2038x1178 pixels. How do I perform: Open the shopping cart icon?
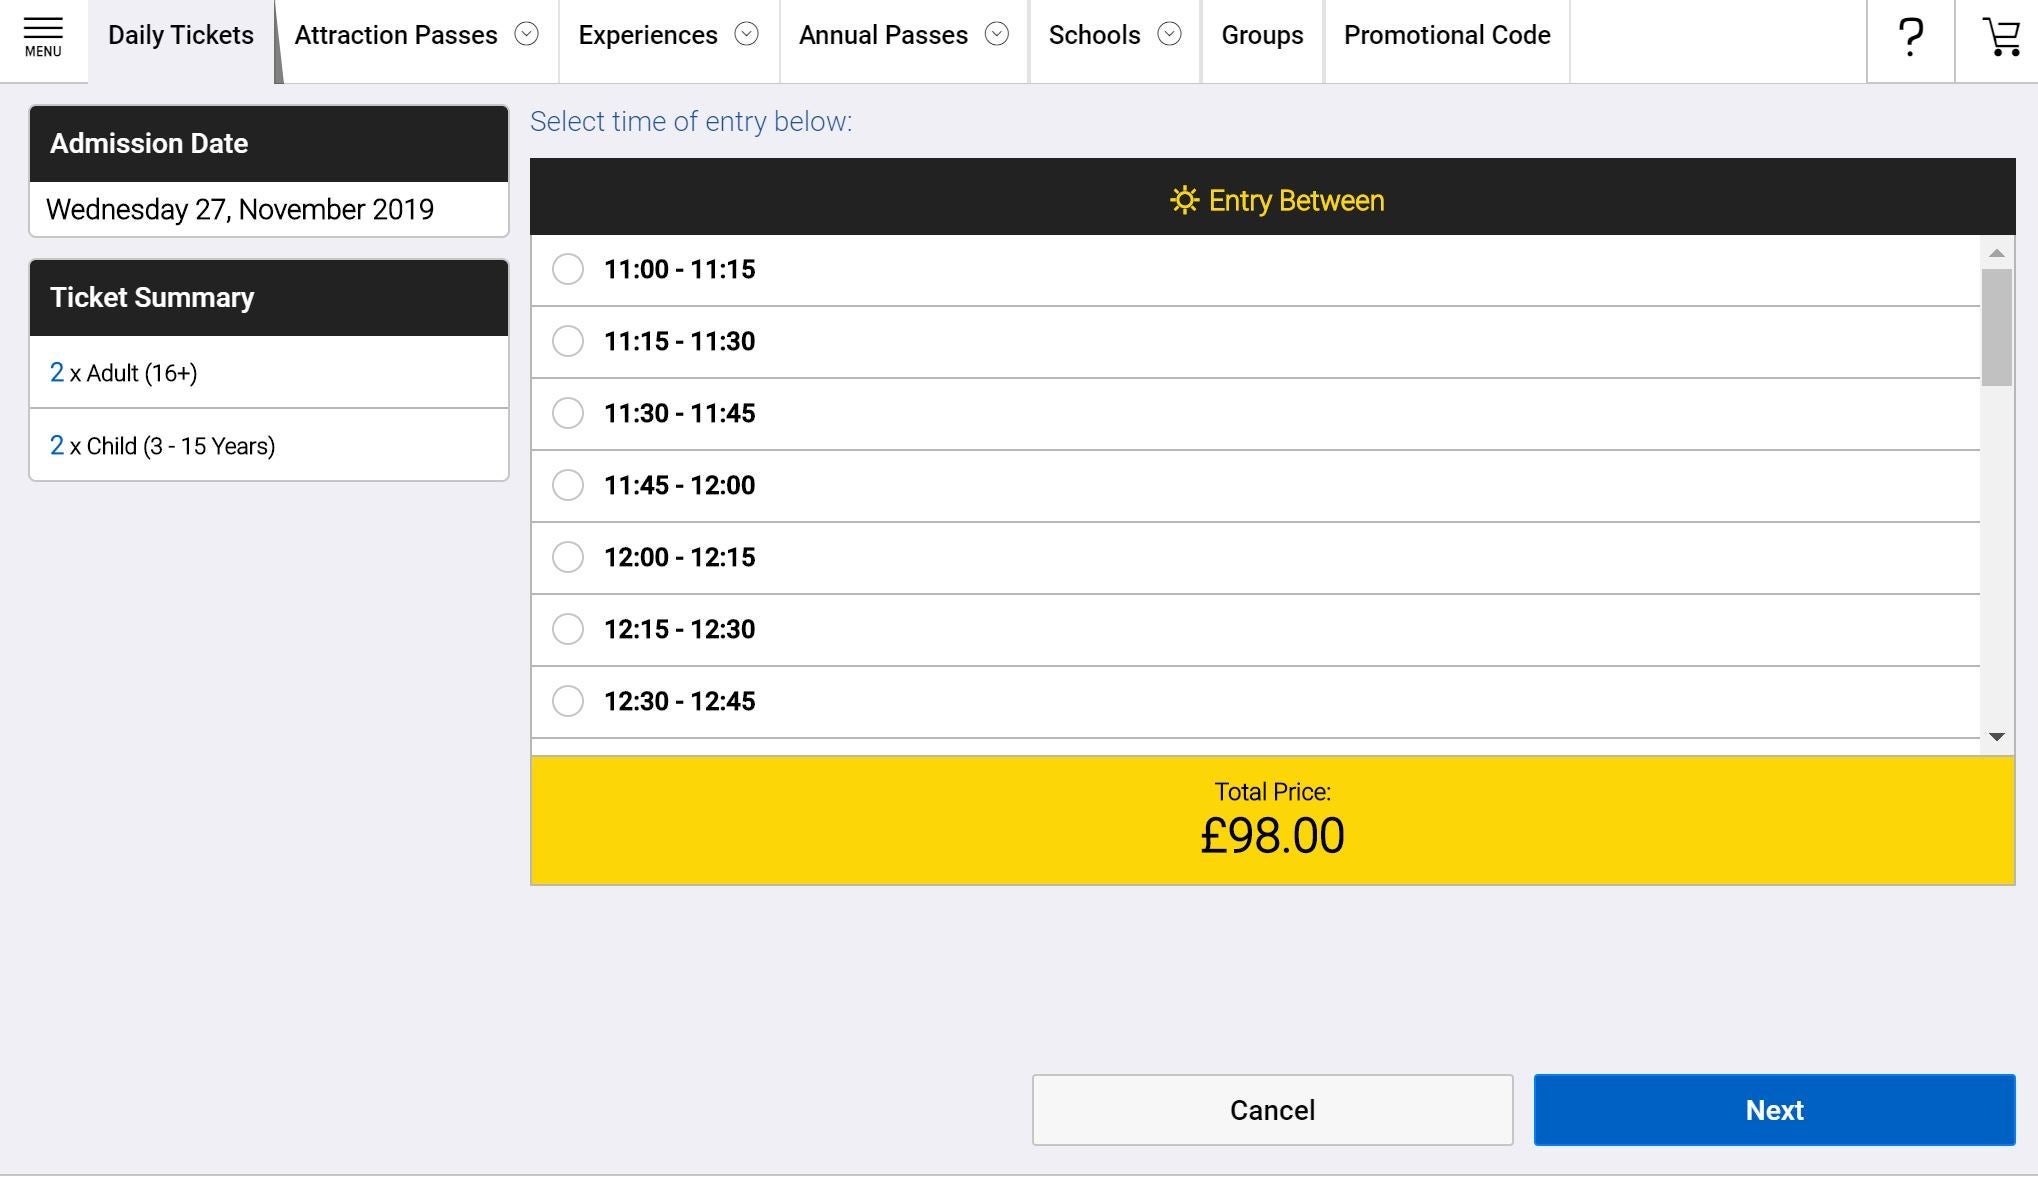pyautogui.click(x=2000, y=38)
